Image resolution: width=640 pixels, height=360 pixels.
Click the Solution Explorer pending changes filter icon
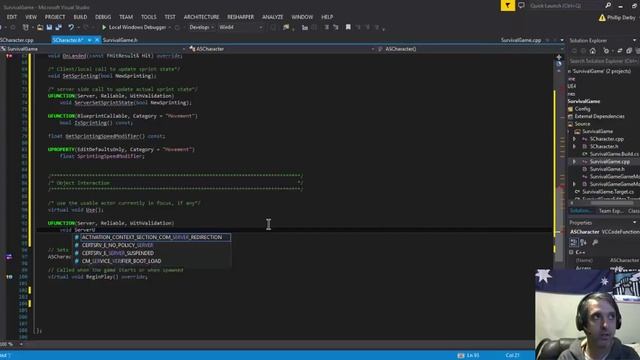(x=606, y=51)
